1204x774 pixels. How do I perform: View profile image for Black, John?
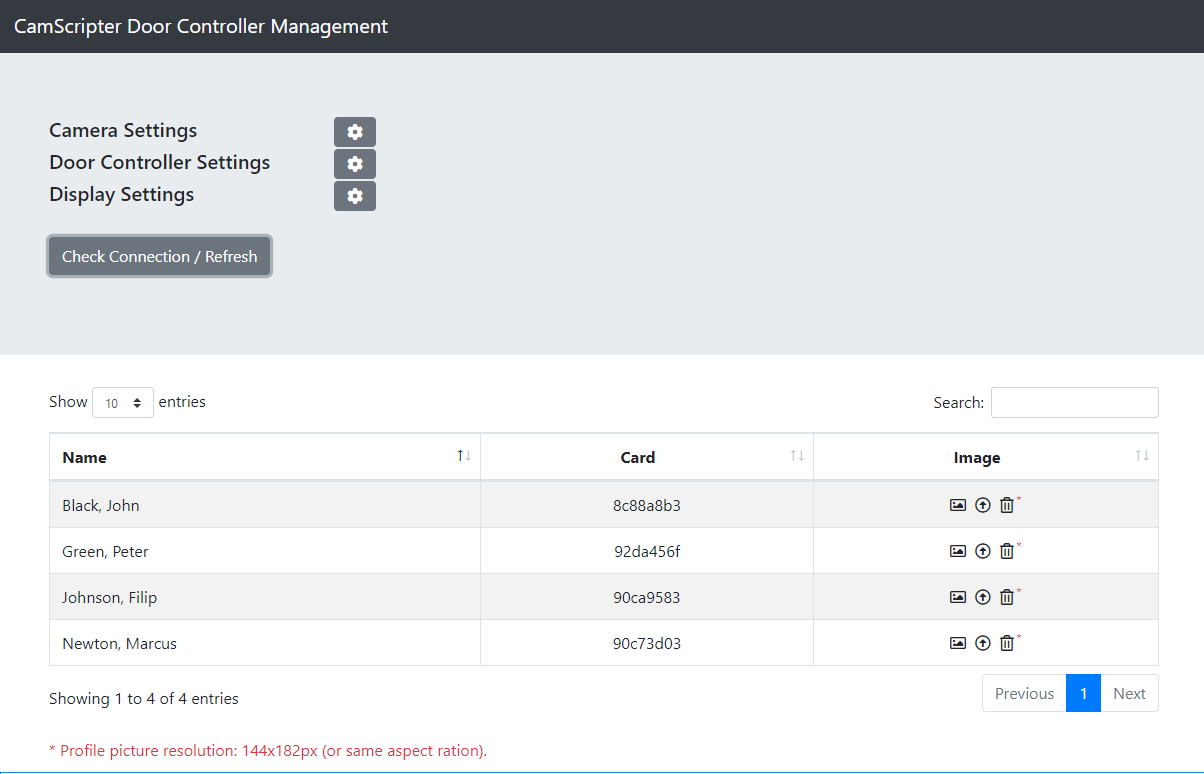pyautogui.click(x=957, y=506)
